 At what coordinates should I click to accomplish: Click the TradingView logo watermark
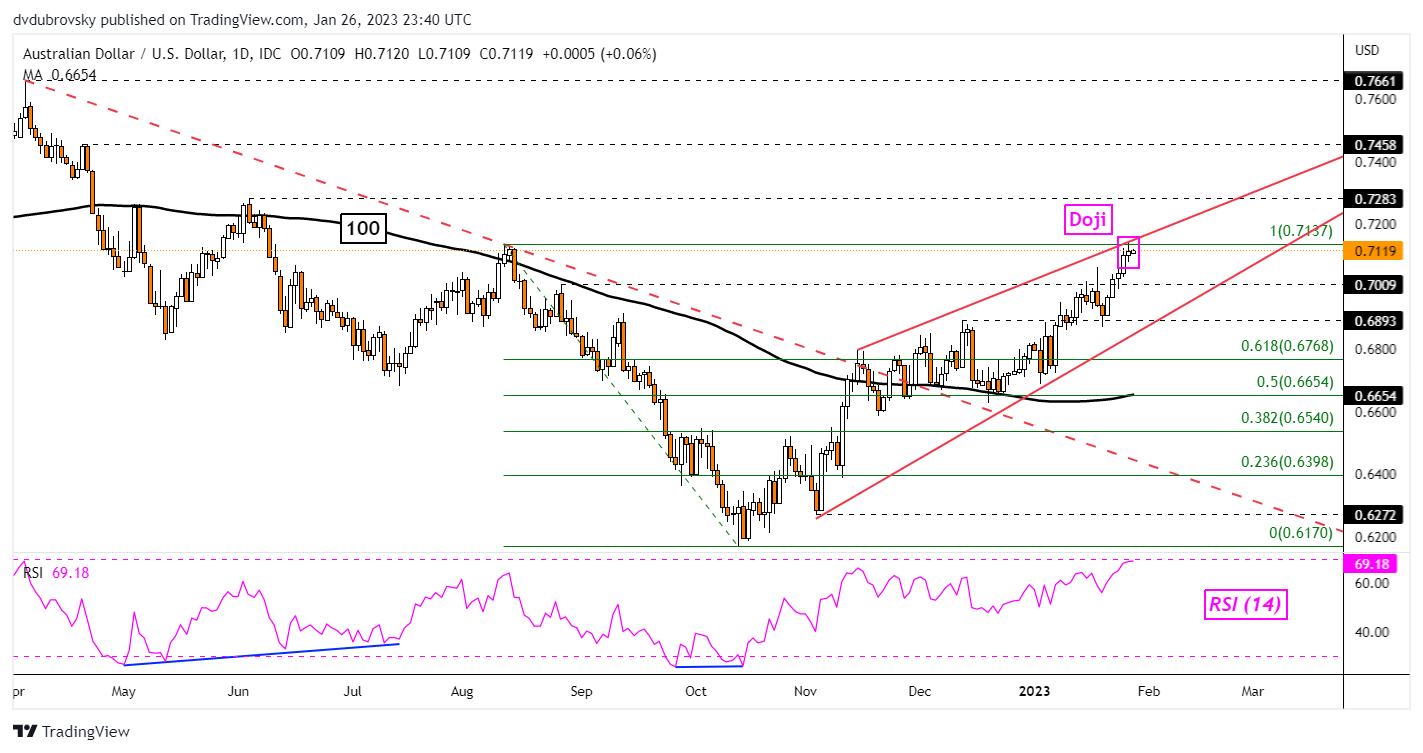click(70, 731)
